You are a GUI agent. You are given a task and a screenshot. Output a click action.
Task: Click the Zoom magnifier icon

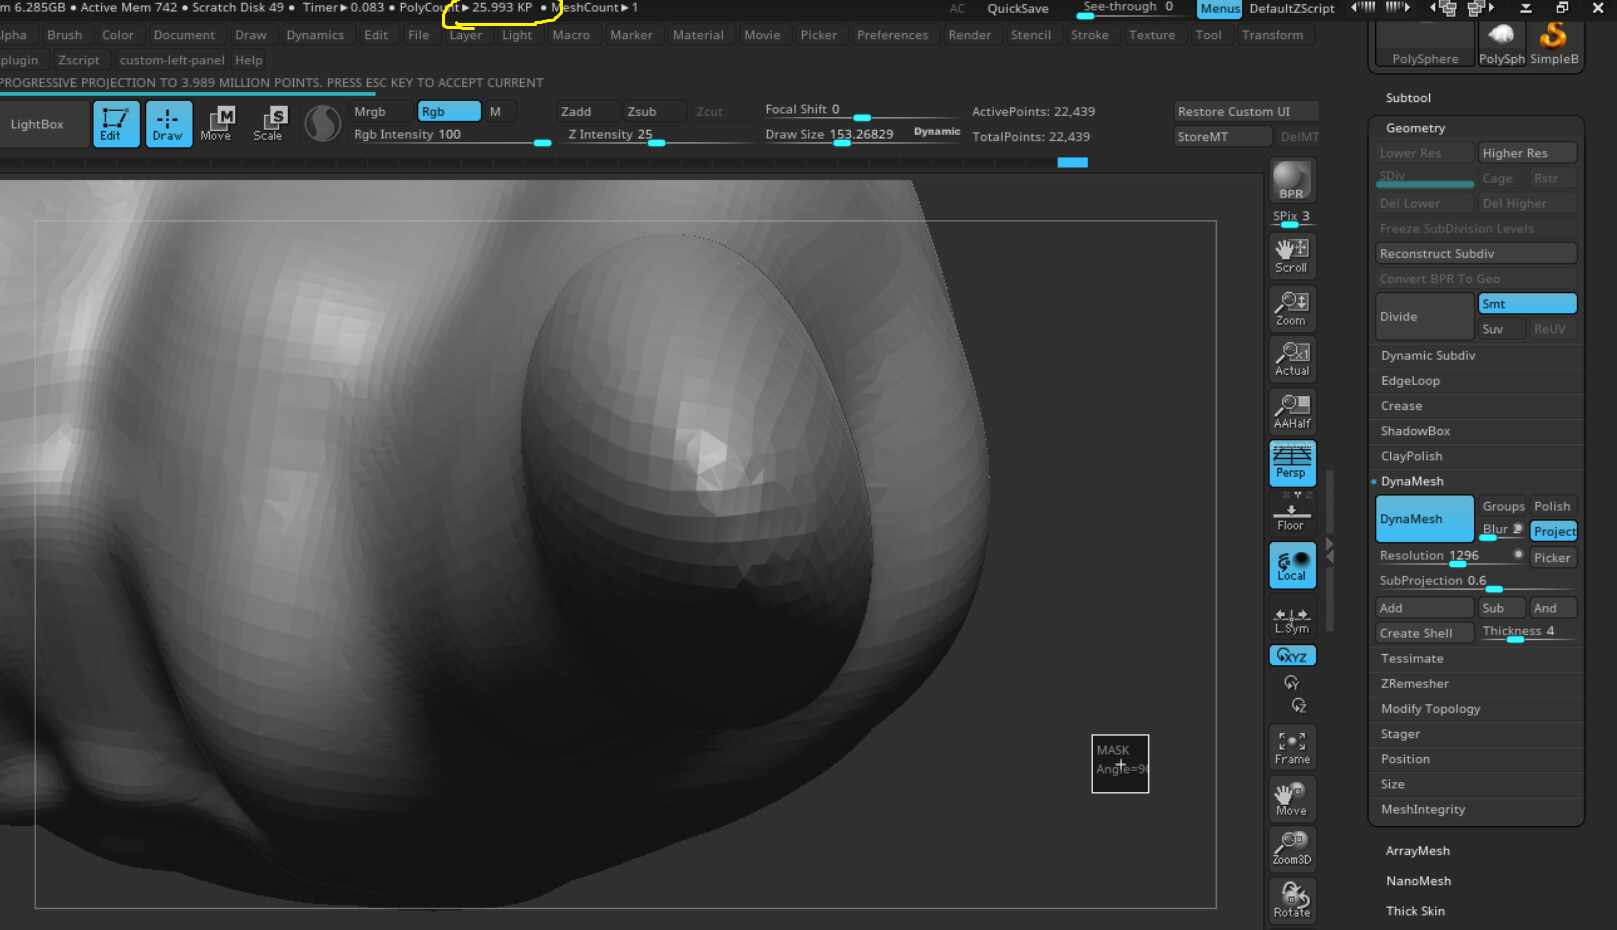coord(1292,308)
